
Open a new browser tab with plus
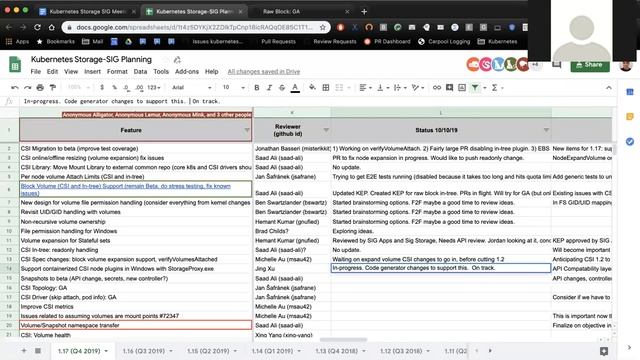[x=364, y=11]
